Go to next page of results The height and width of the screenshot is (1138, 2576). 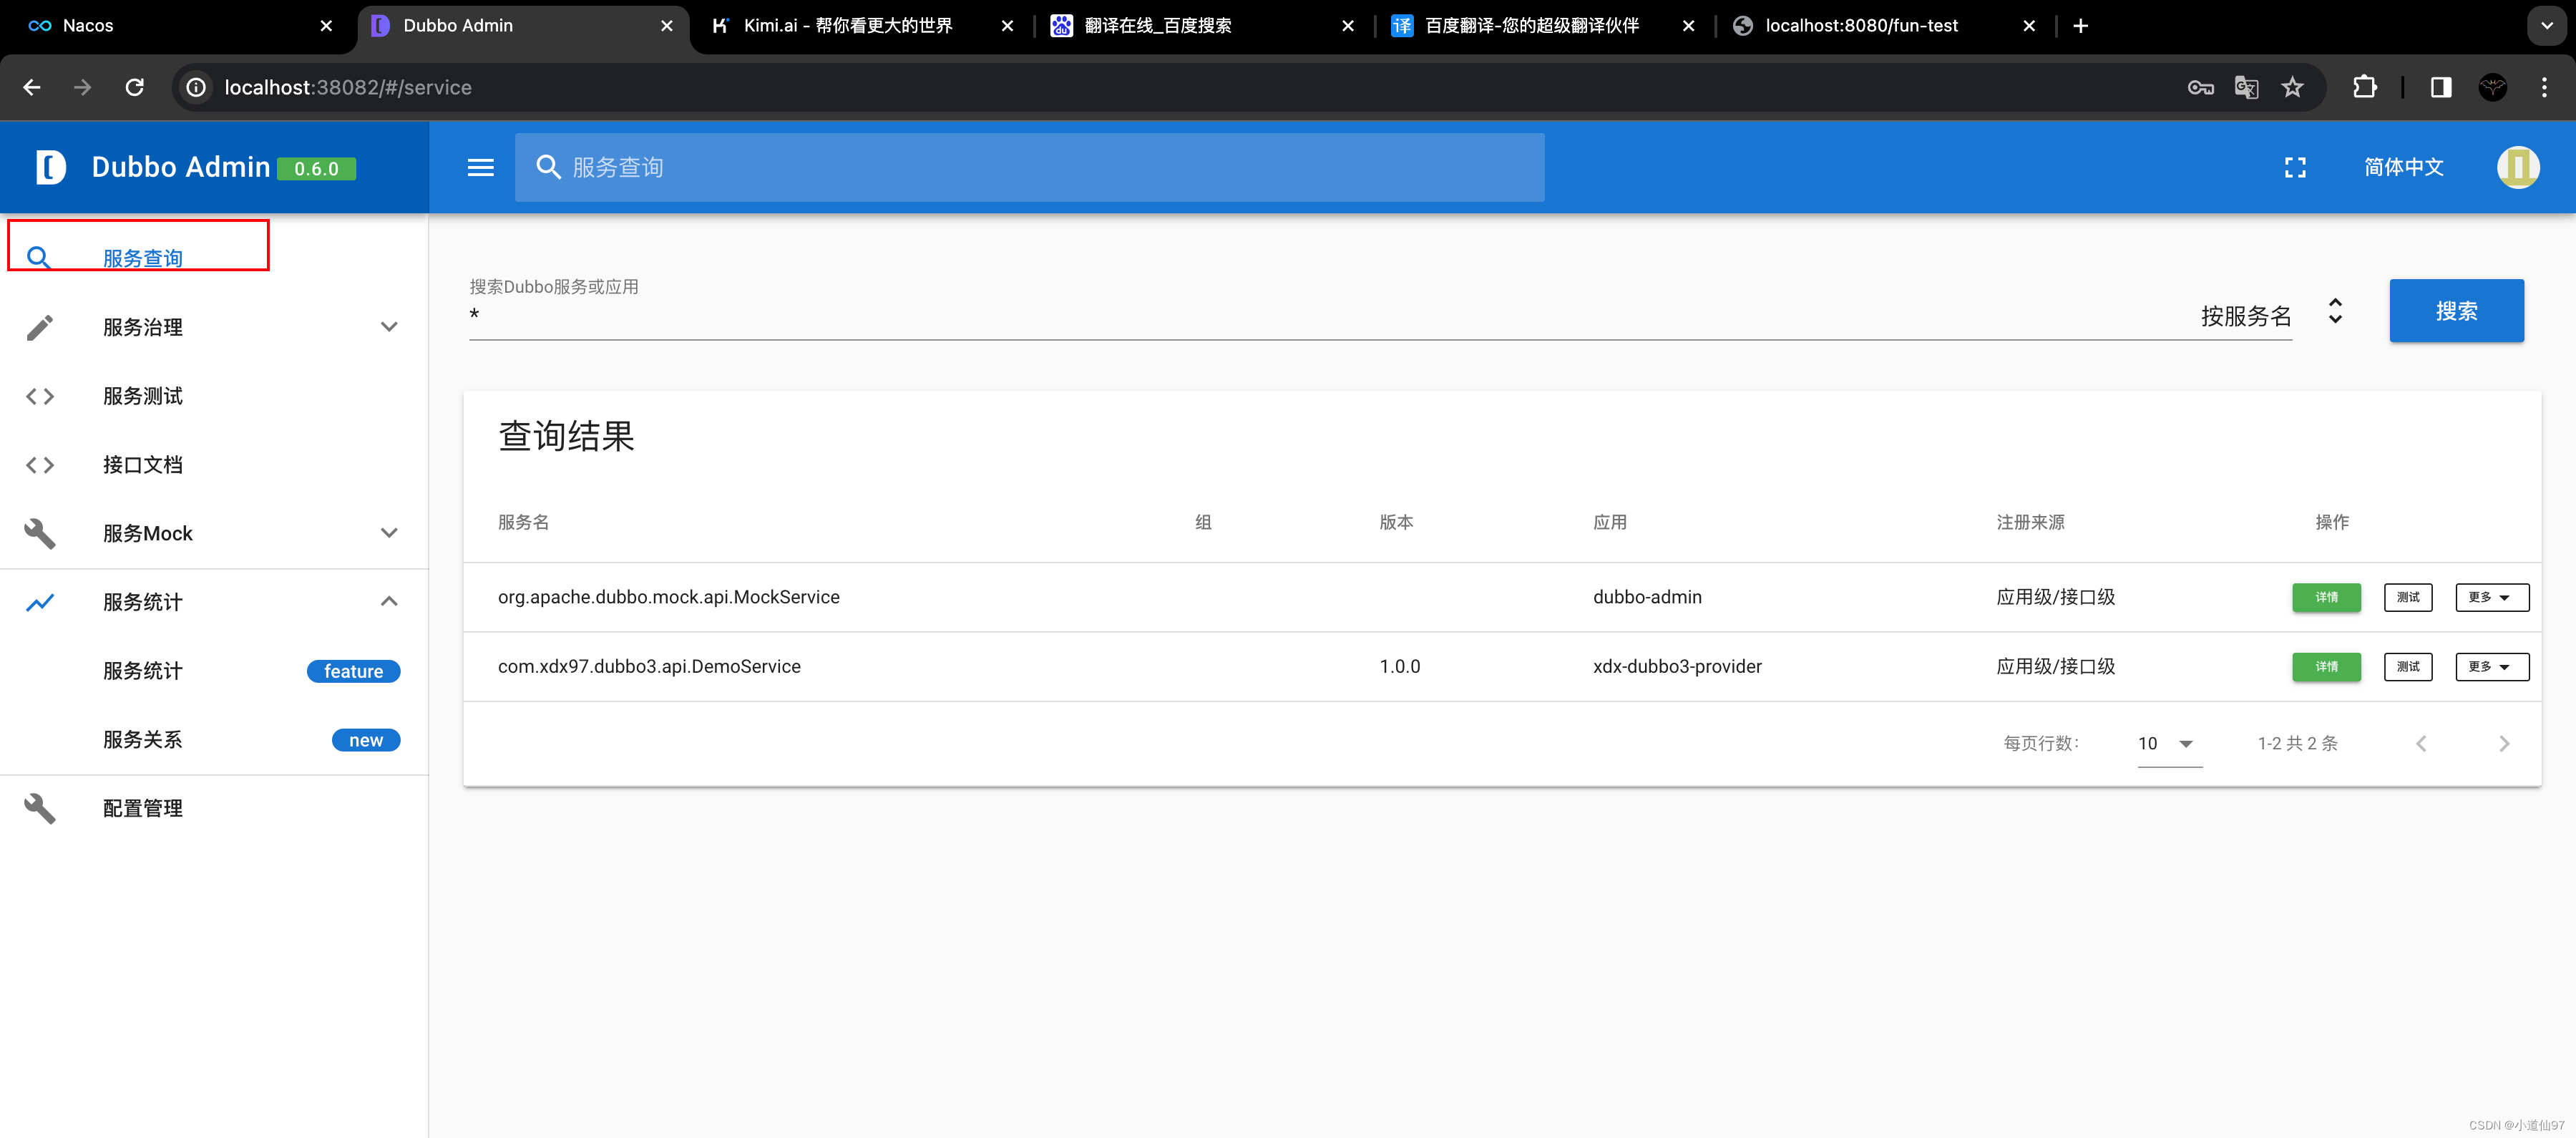[2504, 743]
